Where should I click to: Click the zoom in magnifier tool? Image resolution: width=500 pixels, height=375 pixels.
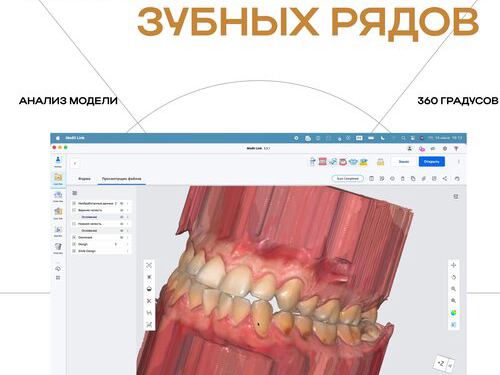pyautogui.click(x=453, y=289)
